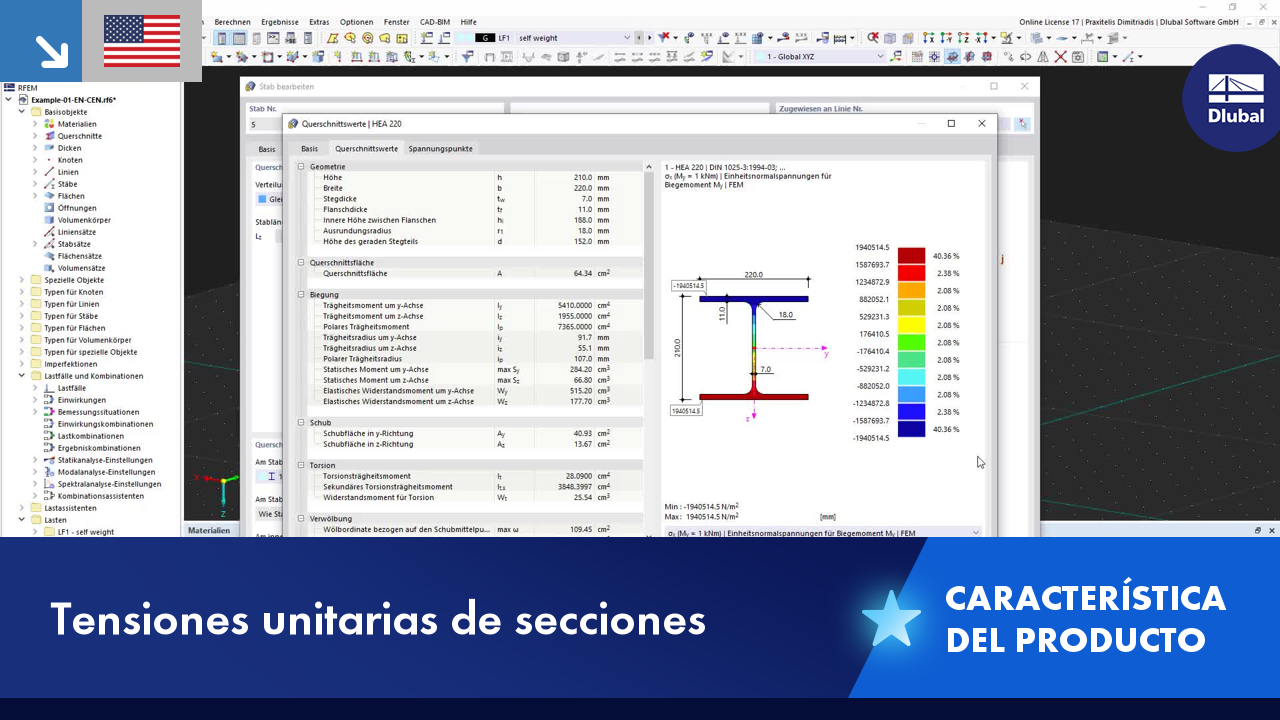This screenshot has height=720, width=1280.
Task: Click the Stab Nr. input field showing 5
Action: 266,124
